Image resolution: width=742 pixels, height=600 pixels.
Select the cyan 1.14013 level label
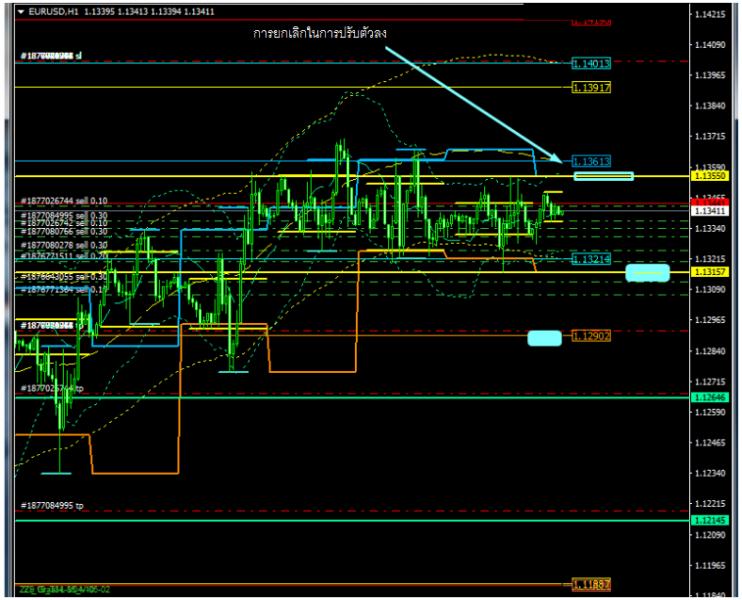(591, 63)
